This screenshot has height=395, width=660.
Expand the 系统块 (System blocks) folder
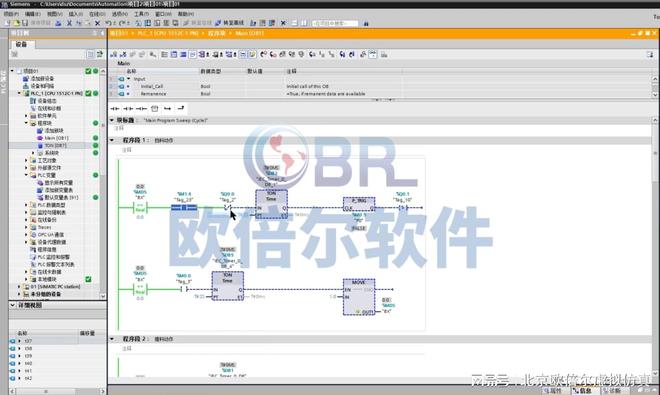click(34, 153)
